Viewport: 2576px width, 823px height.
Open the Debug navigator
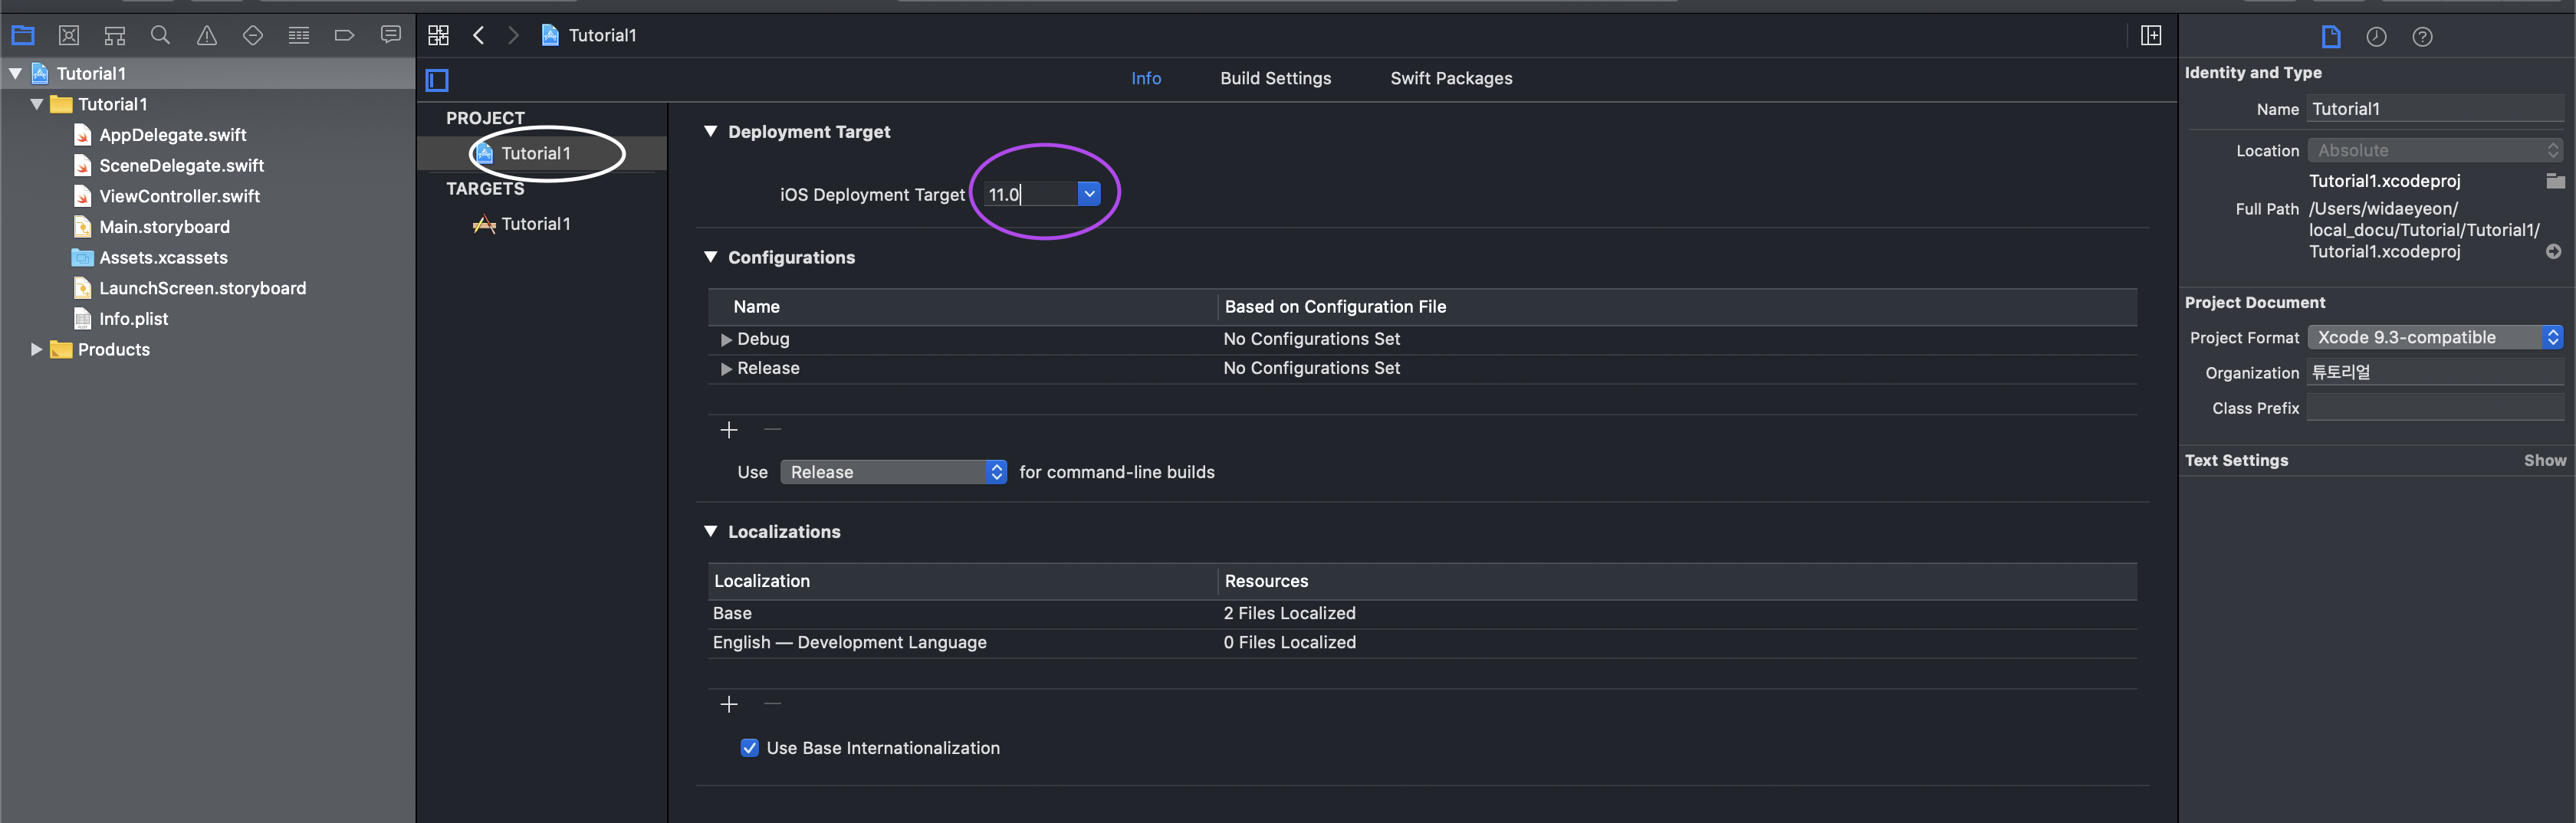click(299, 36)
